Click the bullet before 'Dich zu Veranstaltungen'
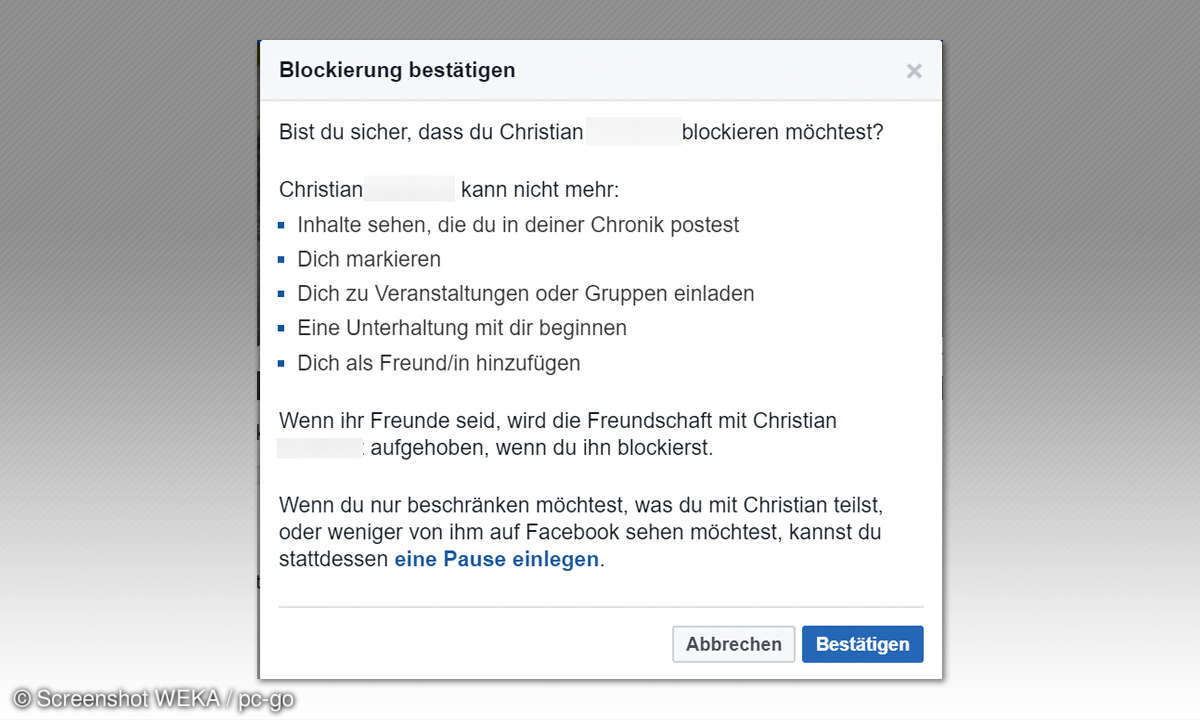 282,294
